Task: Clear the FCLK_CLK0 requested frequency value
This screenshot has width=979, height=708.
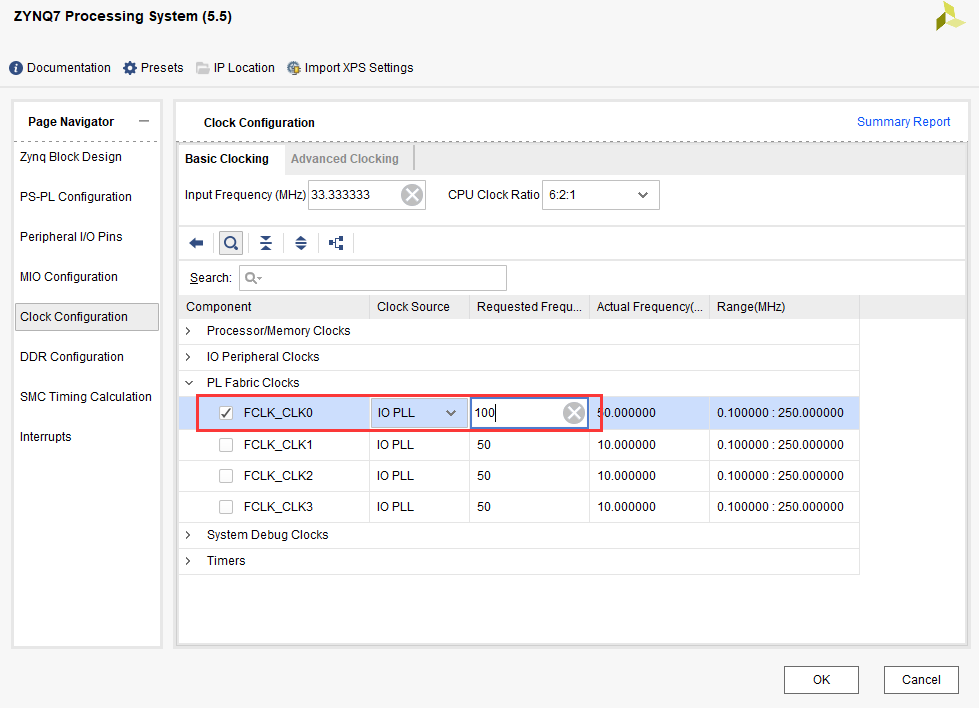Action: [x=574, y=413]
